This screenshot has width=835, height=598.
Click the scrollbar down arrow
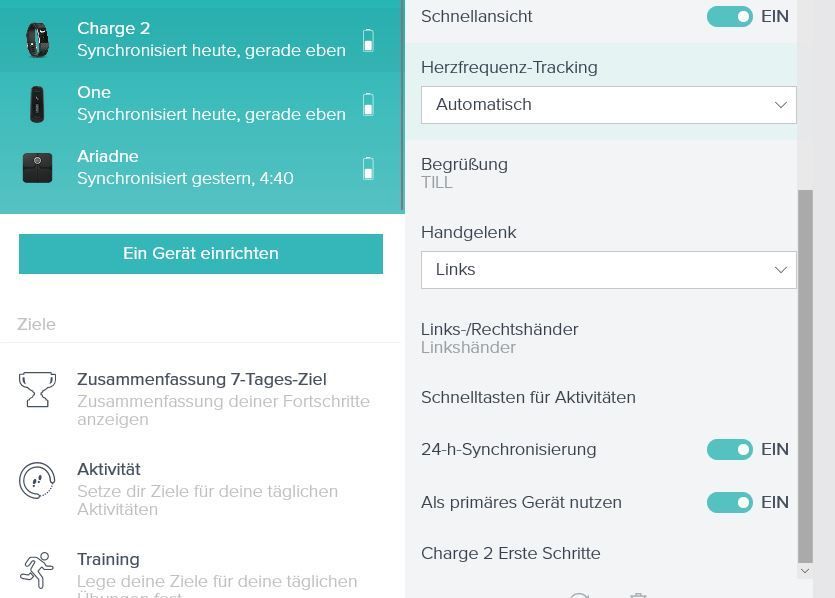click(805, 571)
